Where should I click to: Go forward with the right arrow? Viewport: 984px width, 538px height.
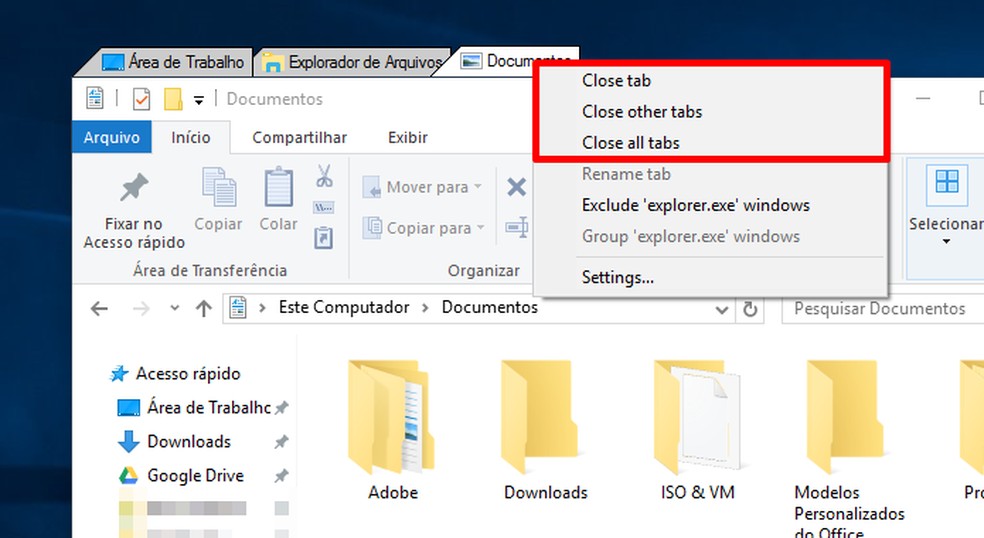pyautogui.click(x=141, y=308)
